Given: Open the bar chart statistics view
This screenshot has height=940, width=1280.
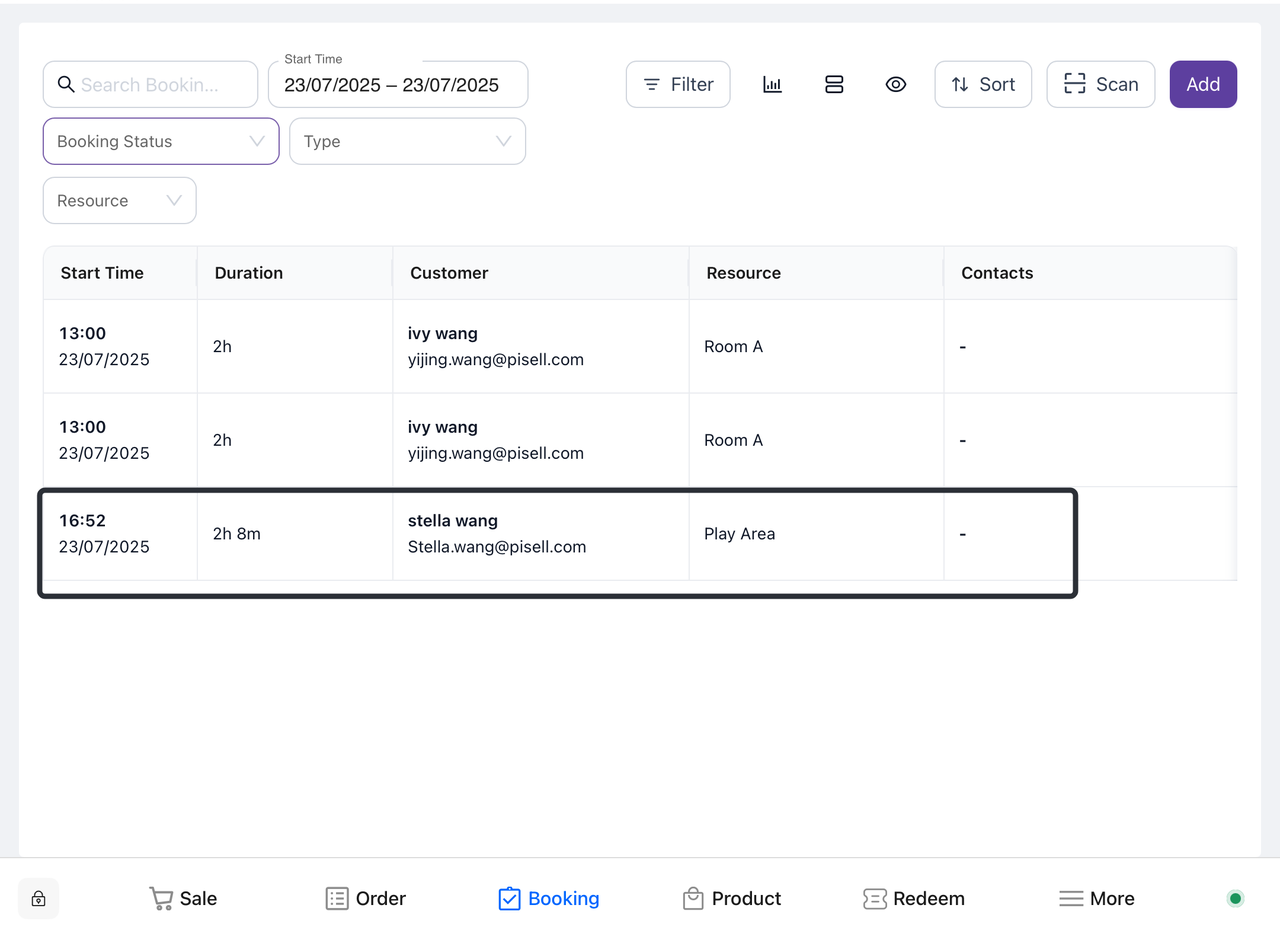Looking at the screenshot, I should pos(772,85).
